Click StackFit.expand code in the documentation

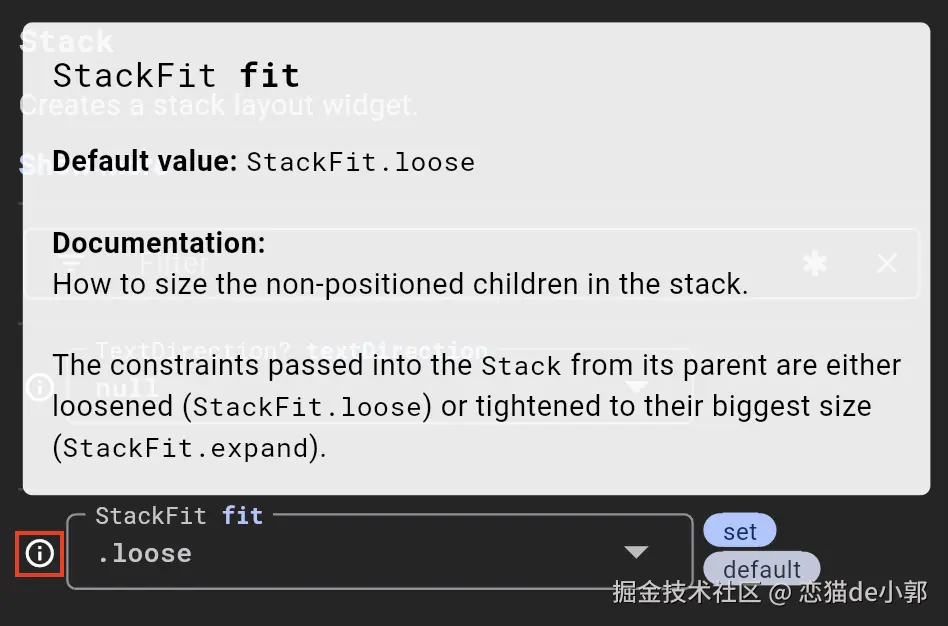point(185,449)
